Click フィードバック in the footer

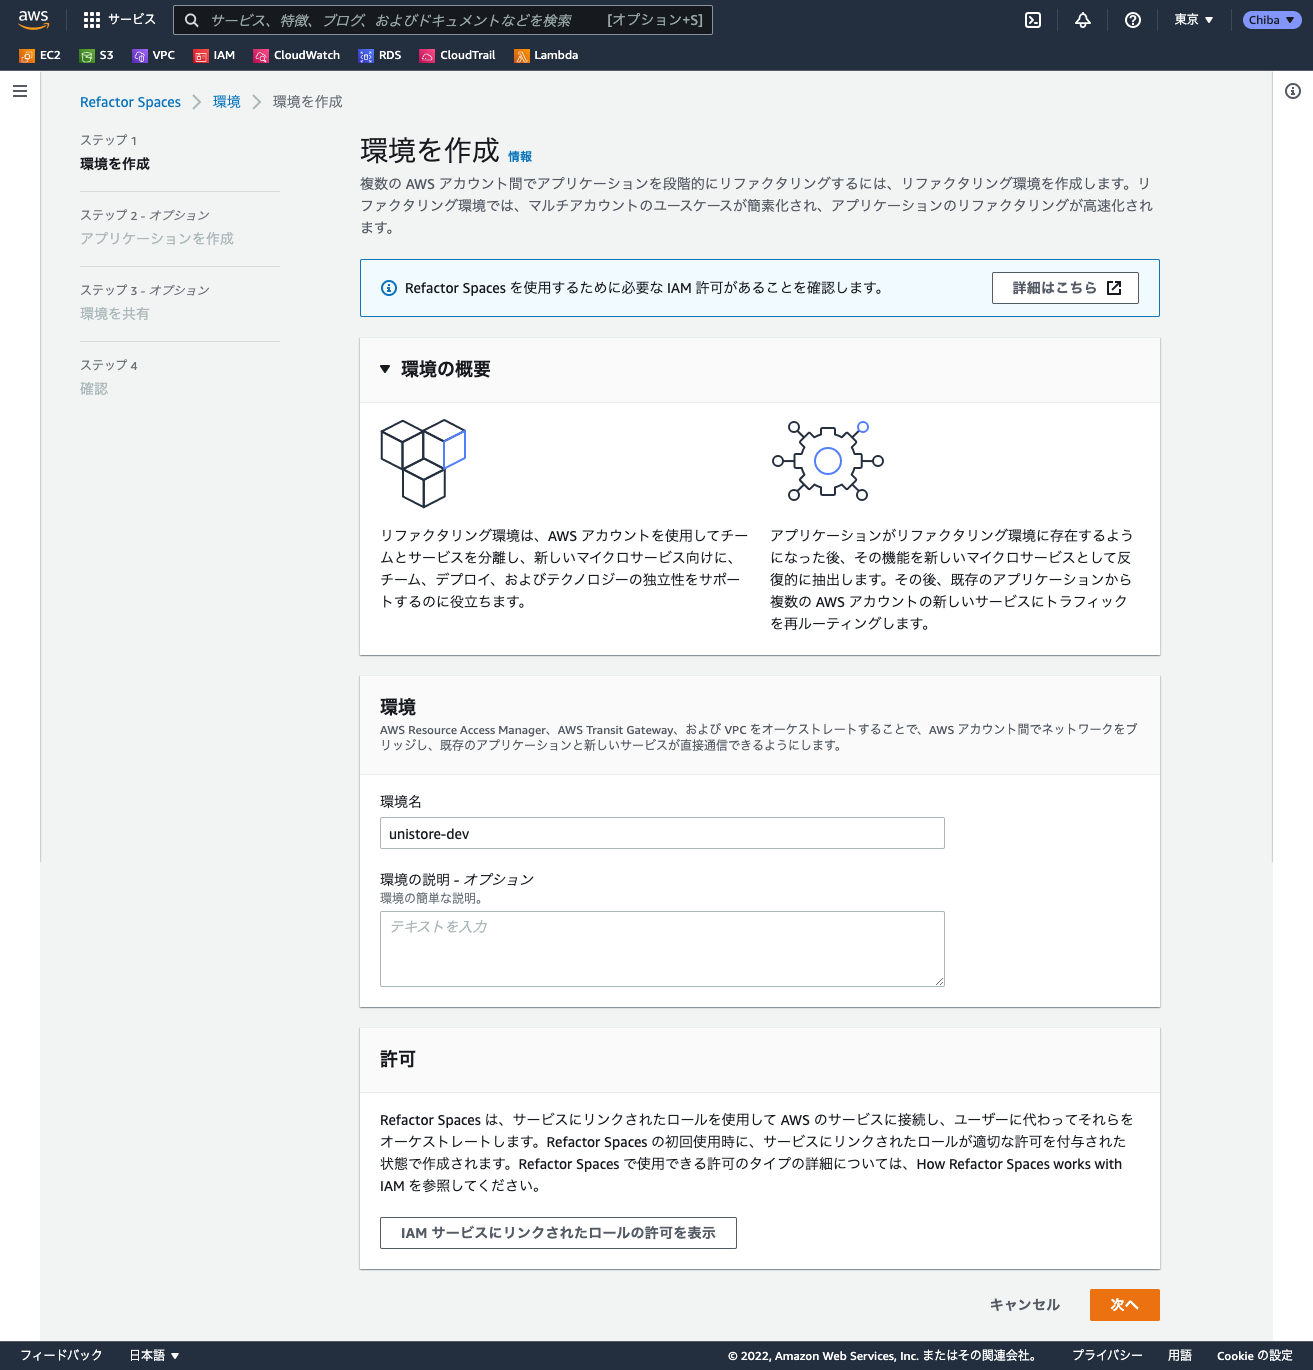tap(61, 1355)
